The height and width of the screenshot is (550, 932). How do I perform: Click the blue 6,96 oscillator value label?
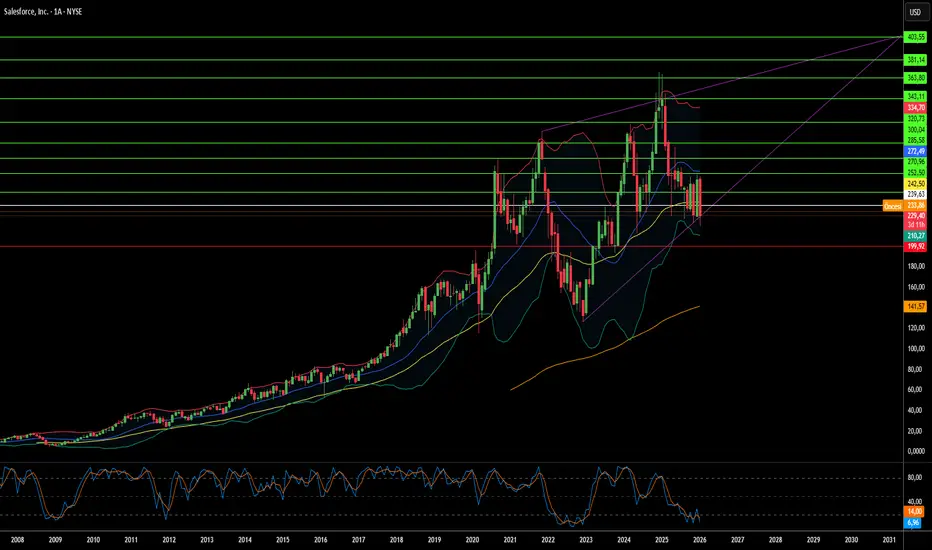914,521
